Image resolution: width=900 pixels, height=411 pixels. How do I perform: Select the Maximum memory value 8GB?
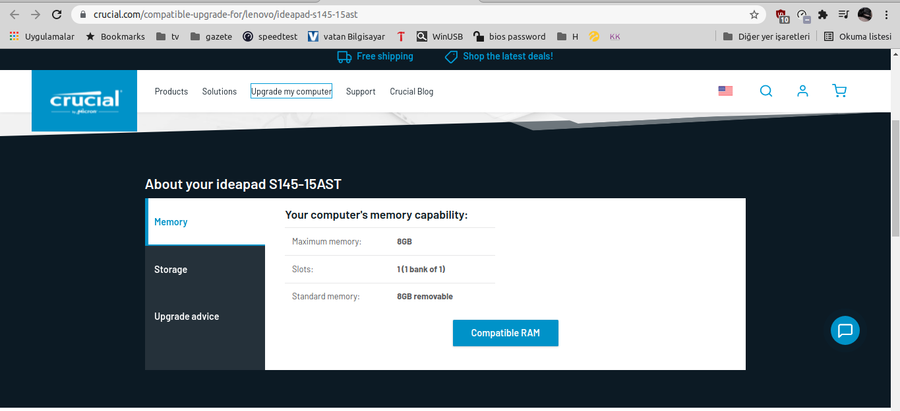404,242
